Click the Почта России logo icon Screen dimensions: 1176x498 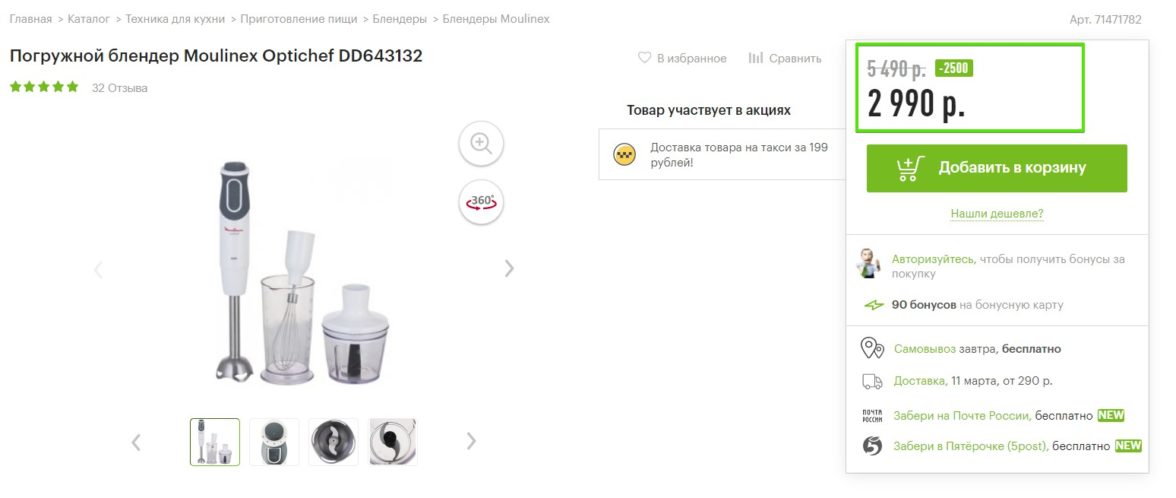coord(872,416)
